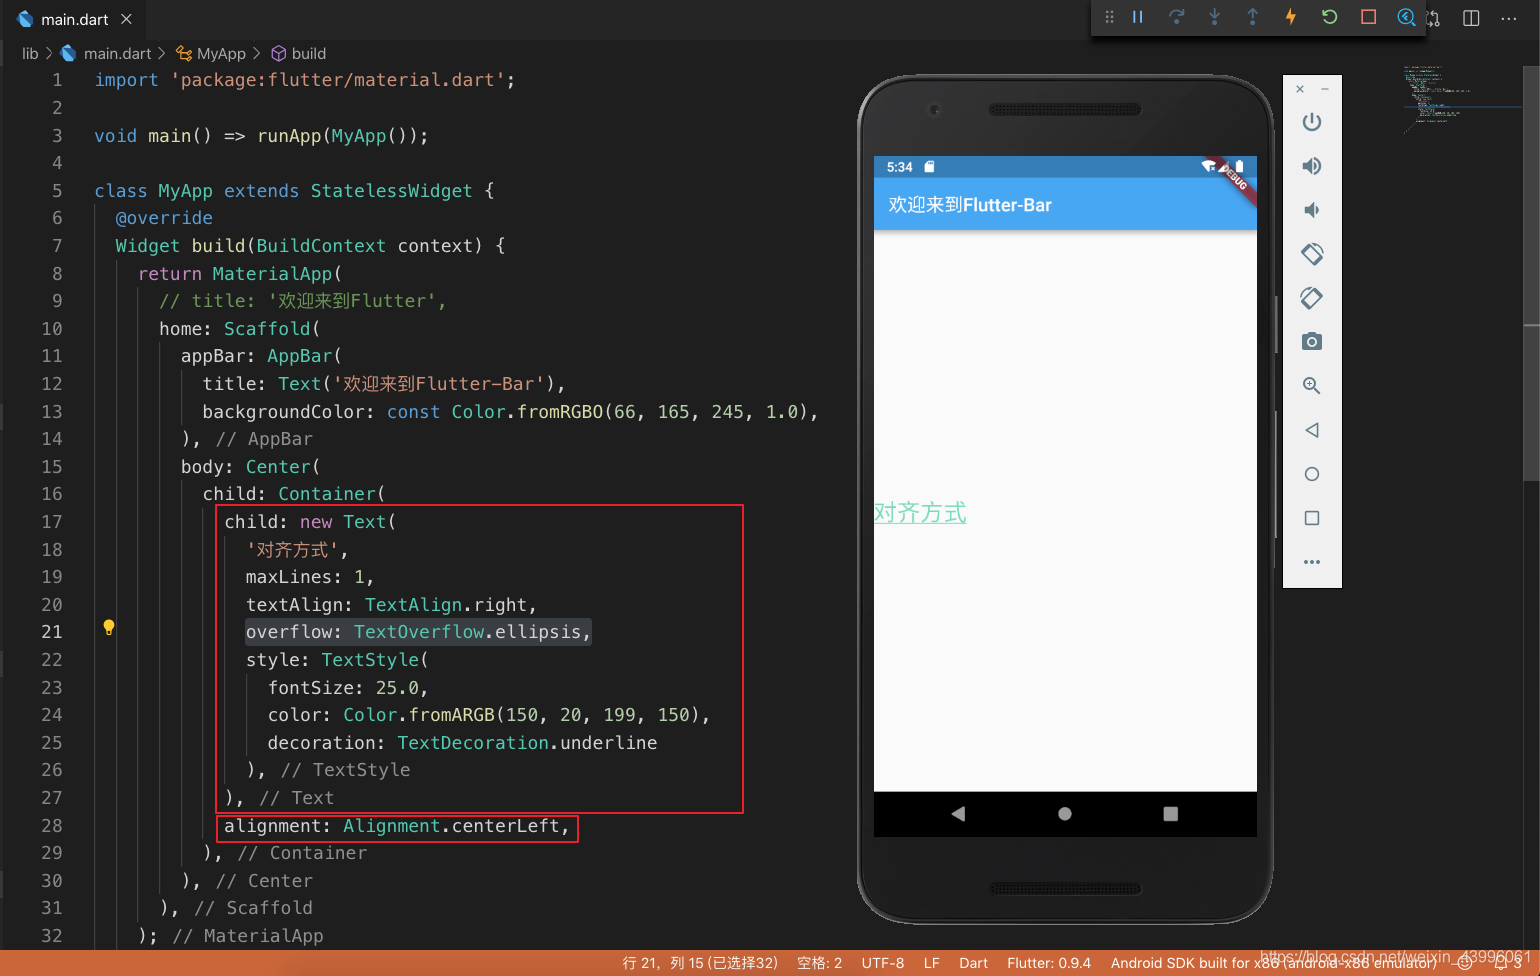This screenshot has height=976, width=1540.
Task: Click the Step Over debug icon
Action: [x=1176, y=17]
